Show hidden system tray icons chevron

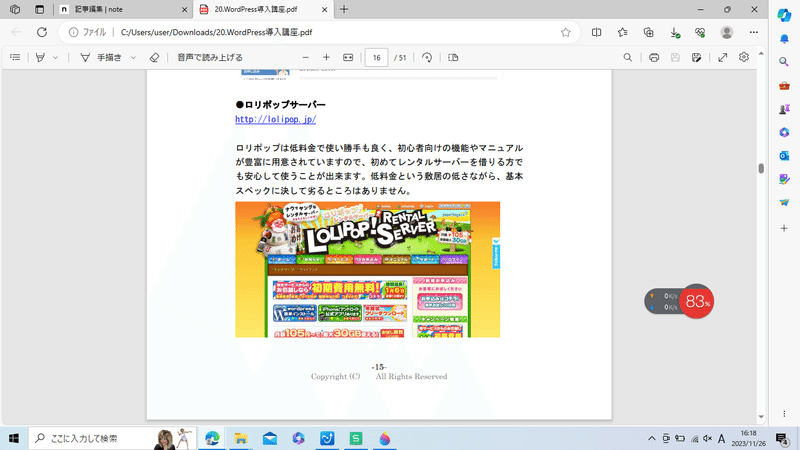coord(652,438)
